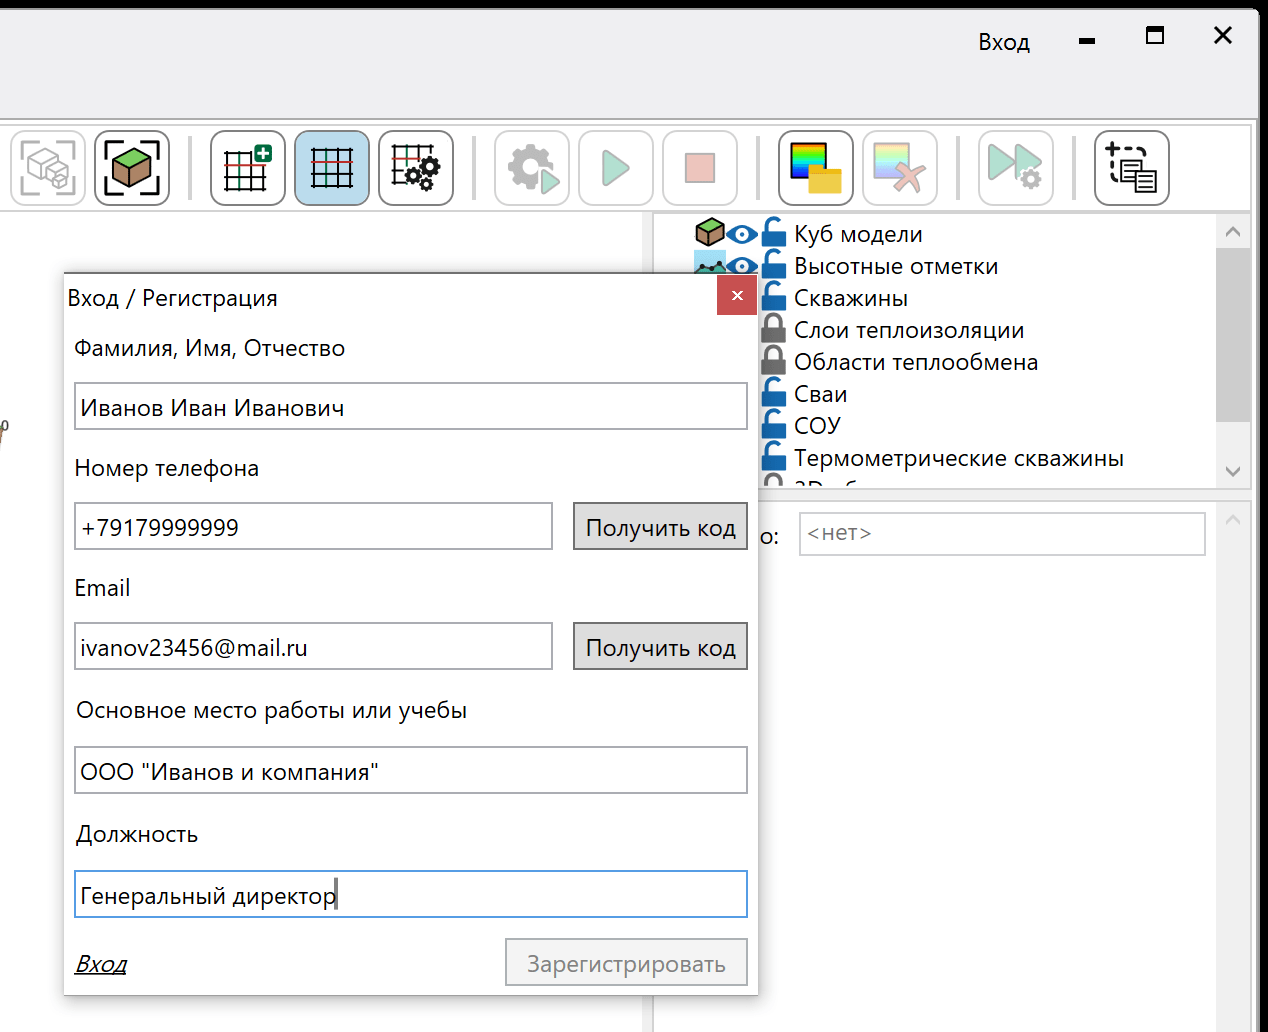The height and width of the screenshot is (1032, 1268).
Task: Click the Фамилия, Имя, Отчество input field
Action: click(411, 406)
